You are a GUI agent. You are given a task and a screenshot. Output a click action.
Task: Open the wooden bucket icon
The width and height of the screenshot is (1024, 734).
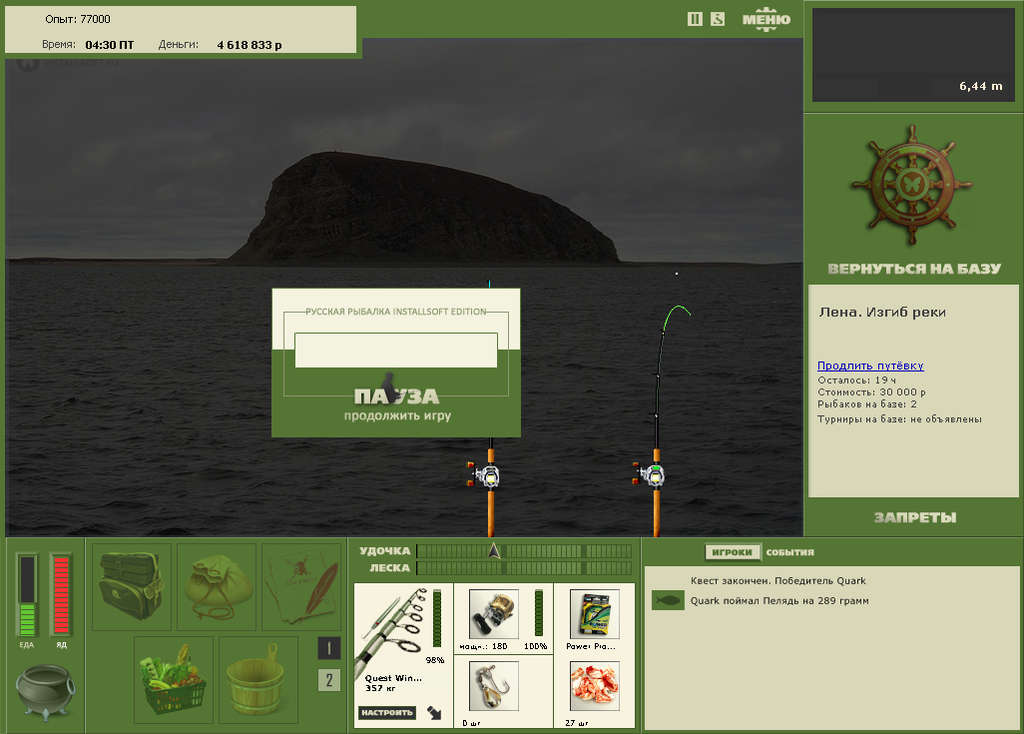click(x=258, y=680)
